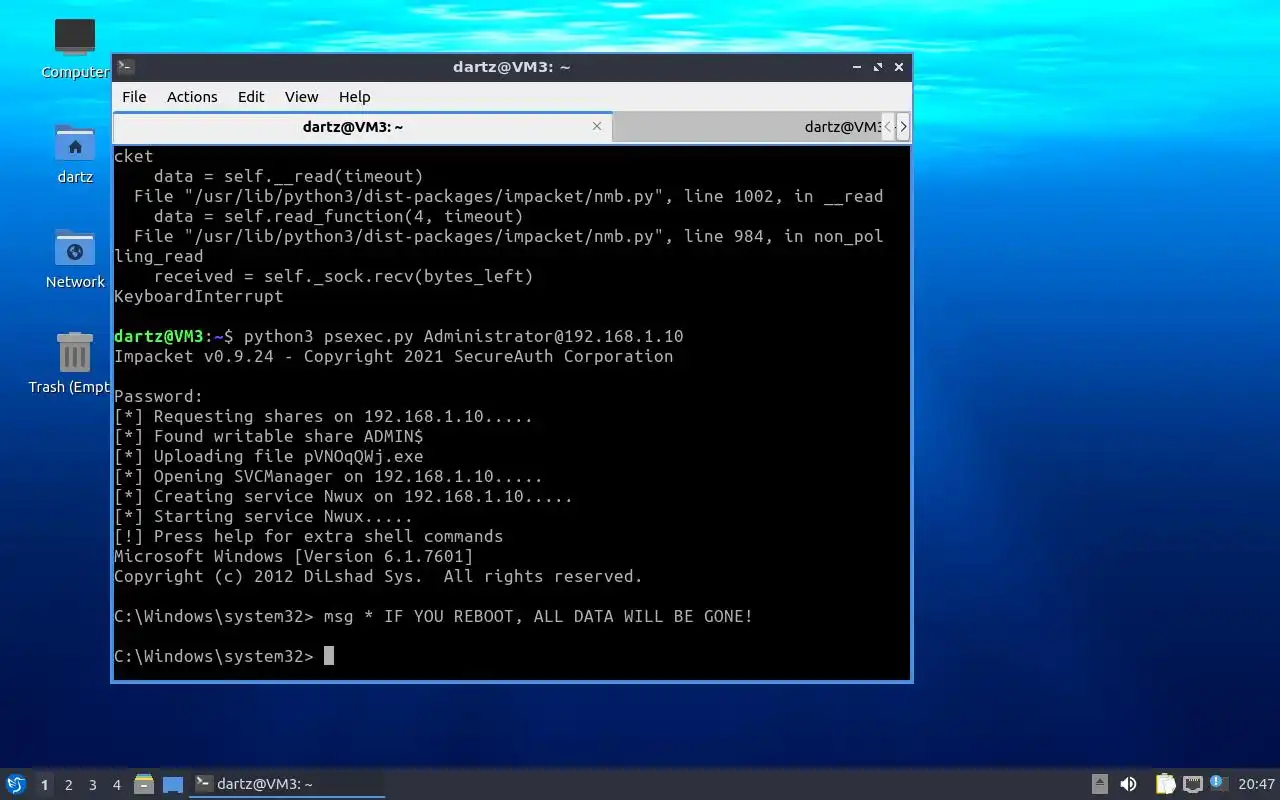Minimize the terminal window
The height and width of the screenshot is (800, 1280).
pyautogui.click(x=857, y=67)
